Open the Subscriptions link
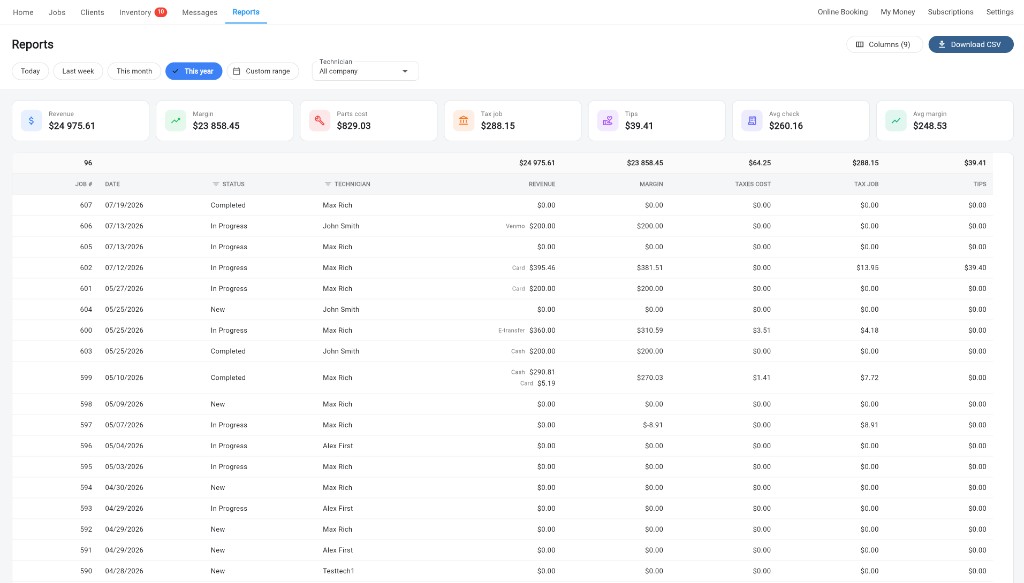Image resolution: width=1024 pixels, height=583 pixels. point(950,12)
